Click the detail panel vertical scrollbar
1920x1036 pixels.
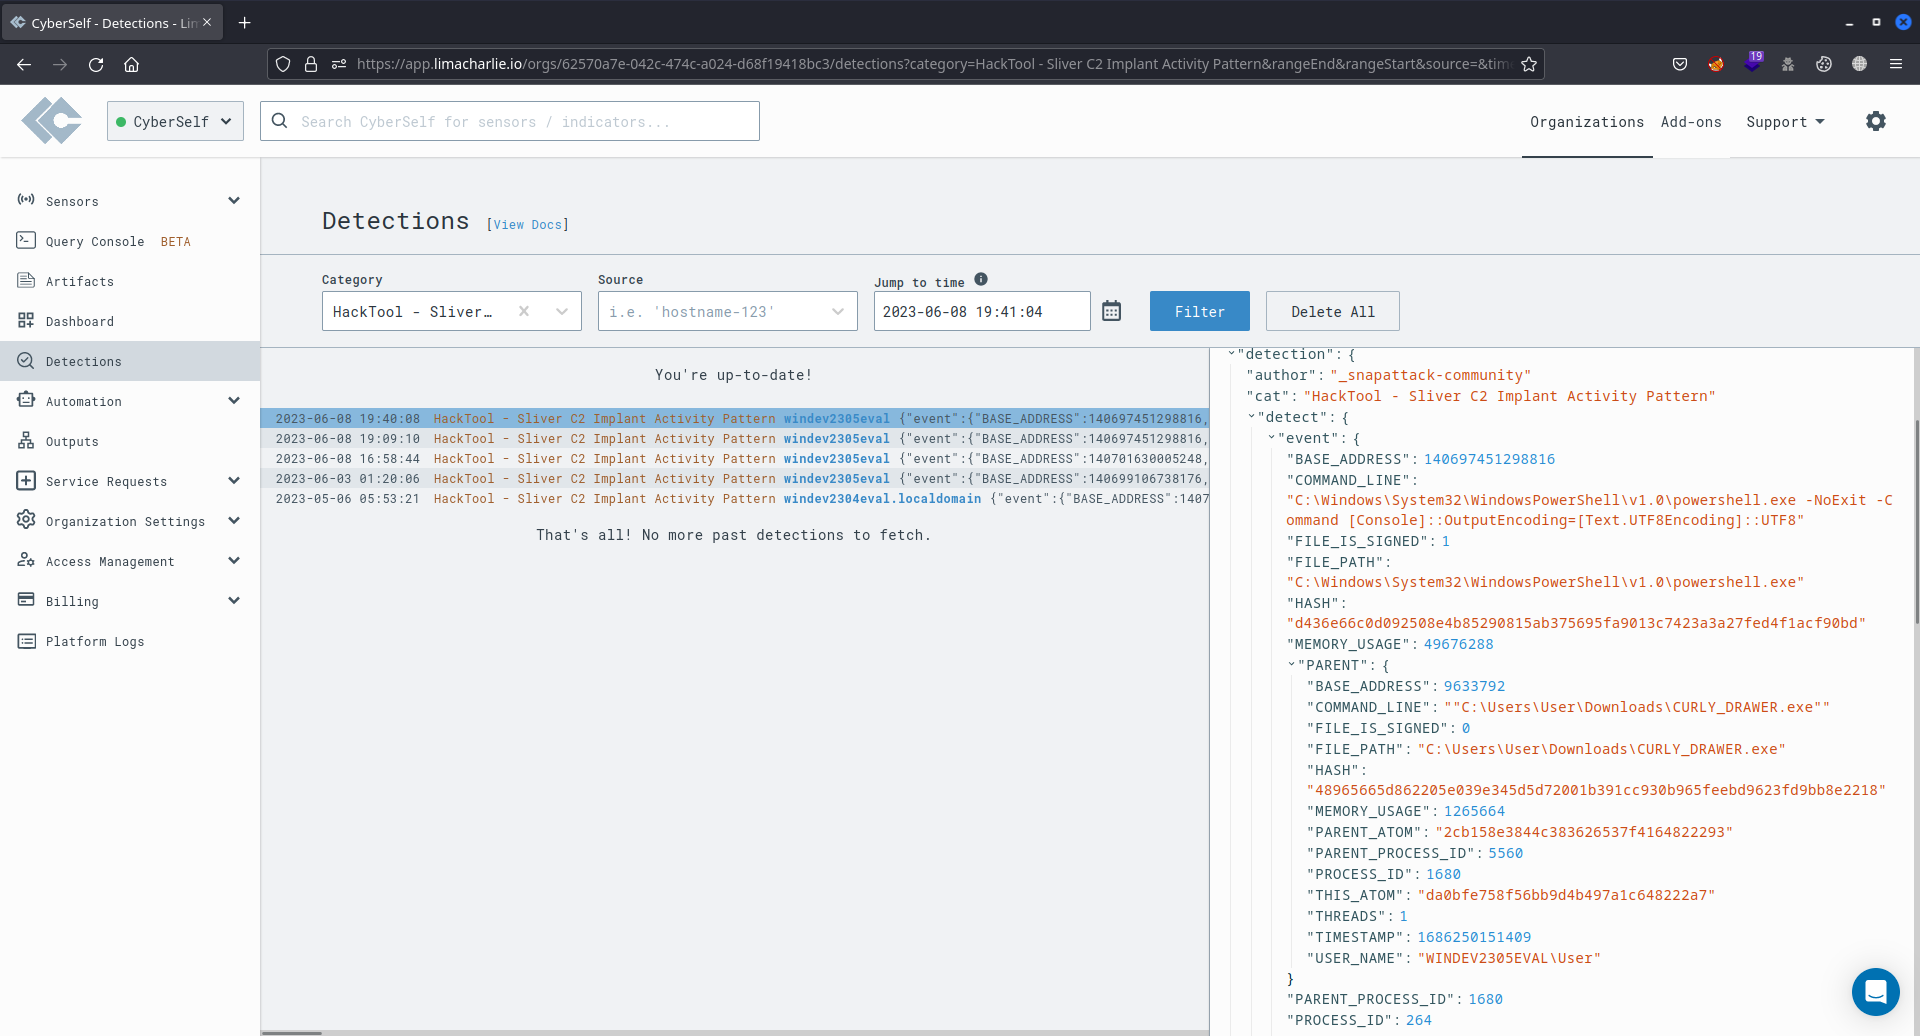point(1916,522)
